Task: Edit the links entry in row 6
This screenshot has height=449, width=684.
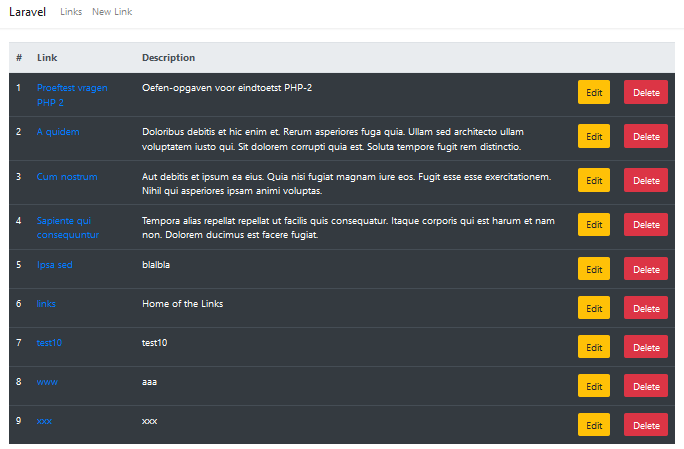Action: [594, 308]
